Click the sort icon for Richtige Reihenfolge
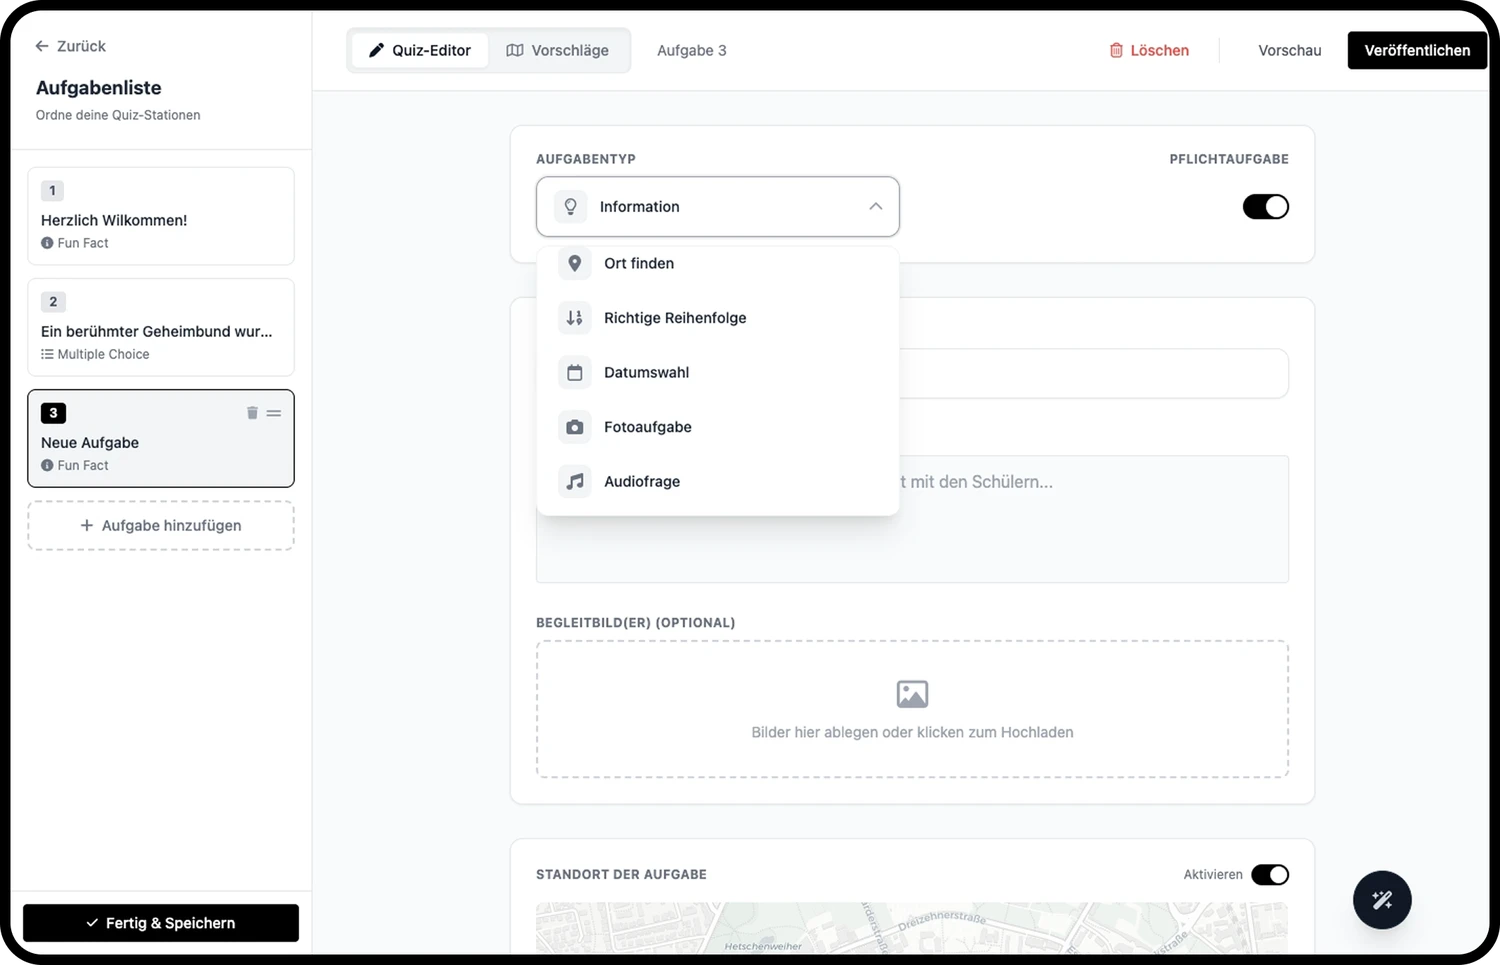The width and height of the screenshot is (1500, 965). [x=575, y=318]
